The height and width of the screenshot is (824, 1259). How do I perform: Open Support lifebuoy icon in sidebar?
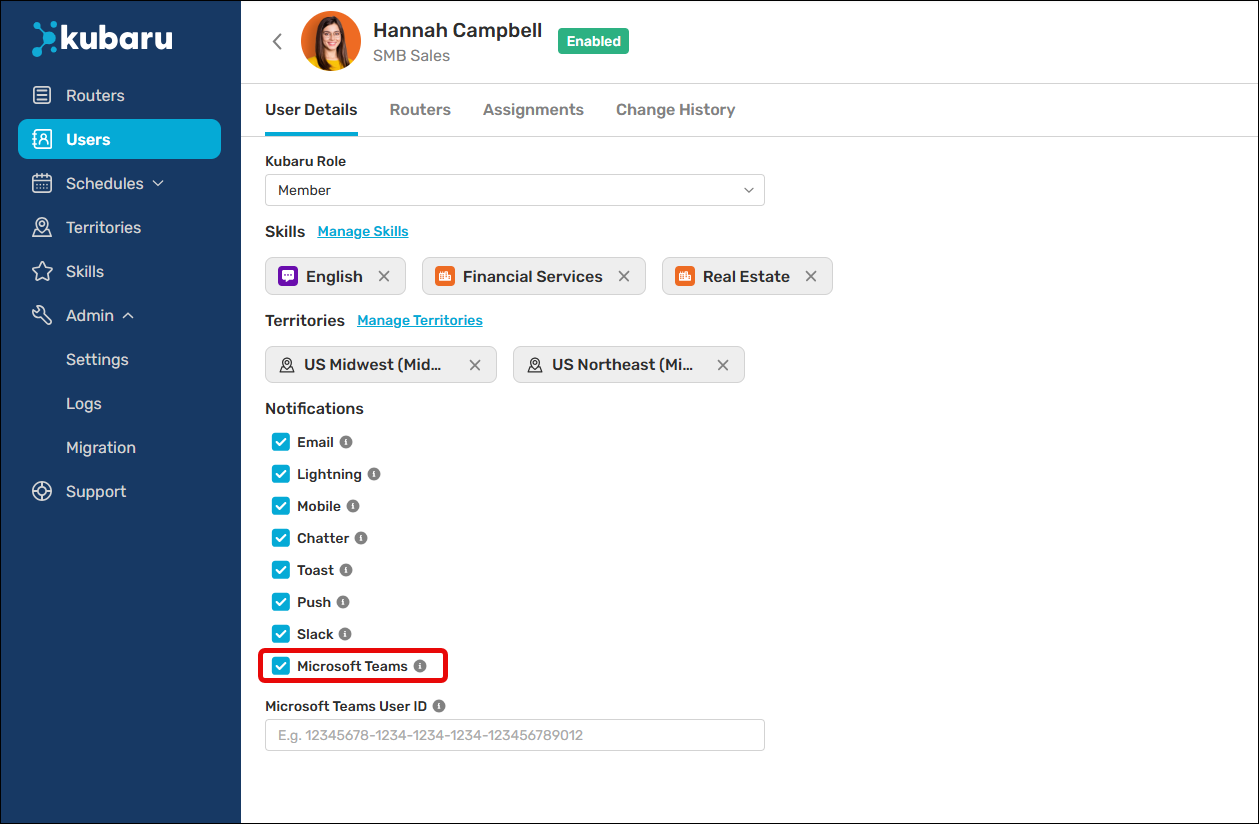42,492
